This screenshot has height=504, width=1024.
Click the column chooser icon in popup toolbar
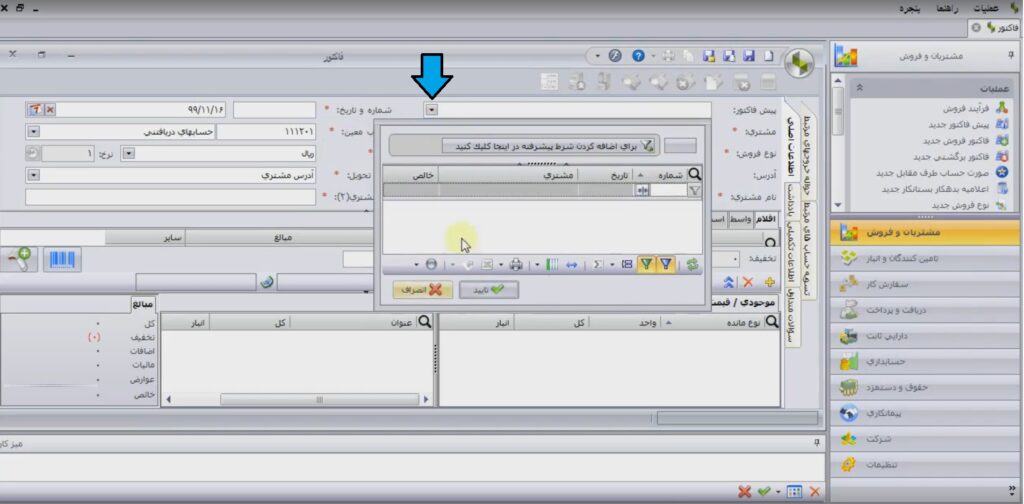point(552,264)
